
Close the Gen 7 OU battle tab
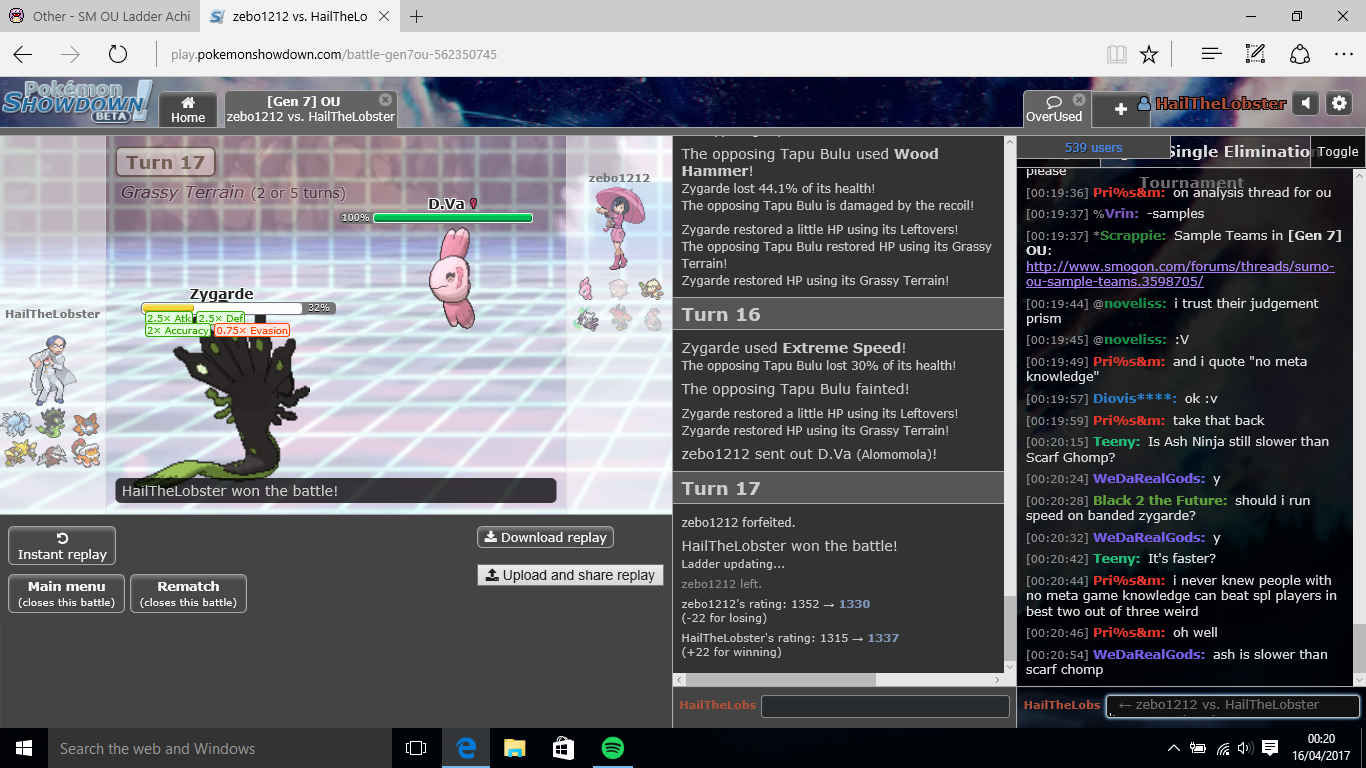(x=385, y=100)
